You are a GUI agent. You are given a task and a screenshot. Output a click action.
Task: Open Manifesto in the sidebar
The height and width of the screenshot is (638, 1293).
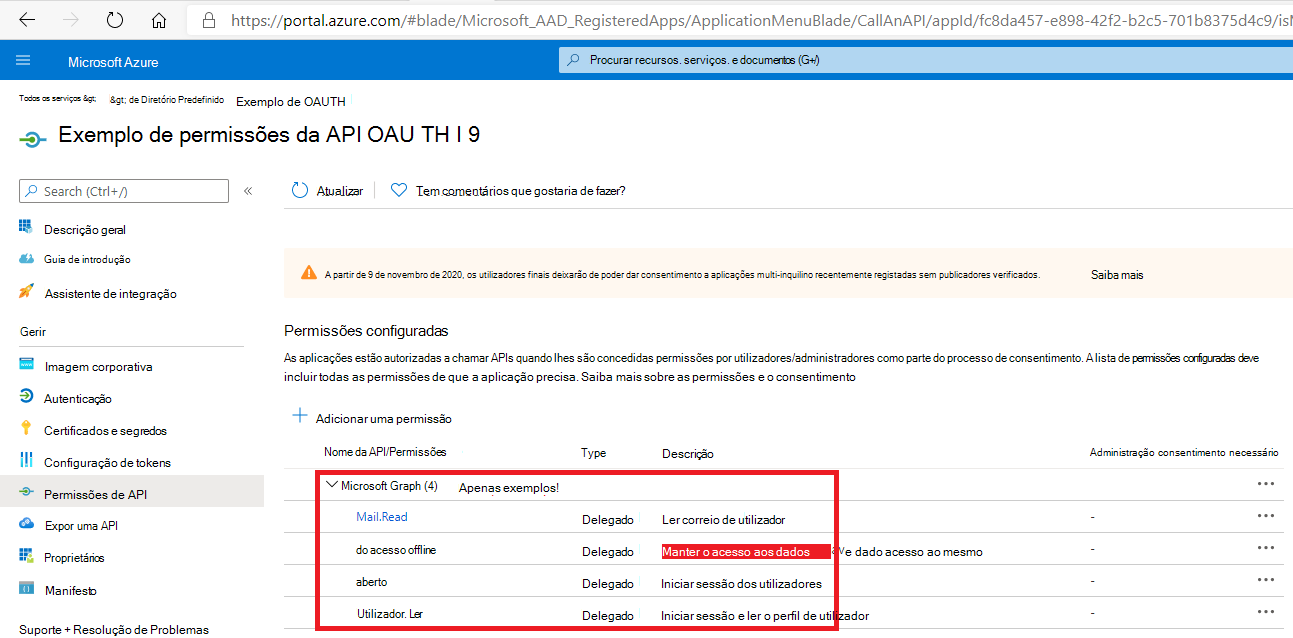coord(71,590)
